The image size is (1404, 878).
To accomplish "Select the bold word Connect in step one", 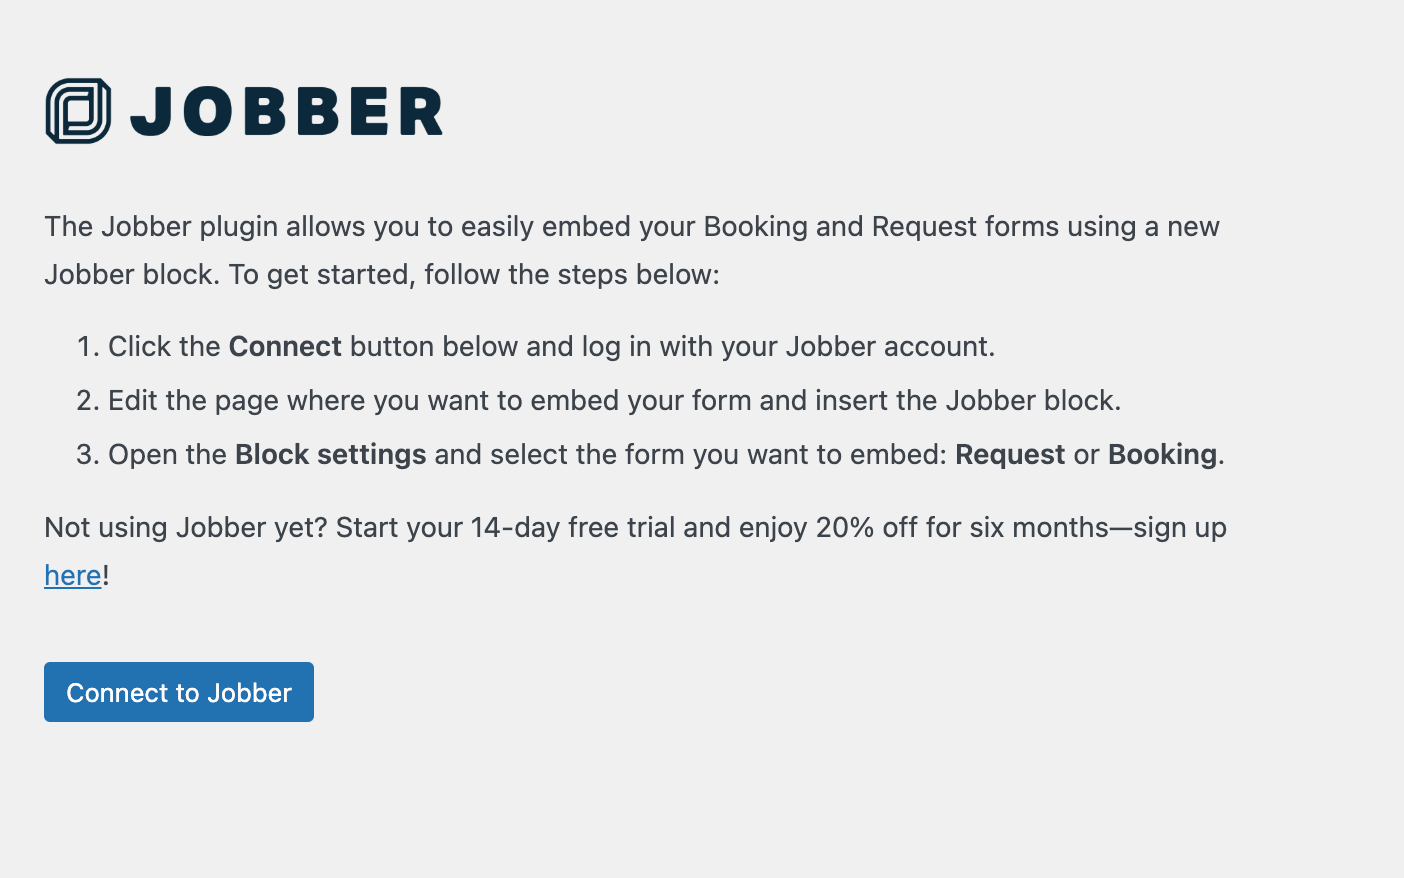I will pos(285,346).
